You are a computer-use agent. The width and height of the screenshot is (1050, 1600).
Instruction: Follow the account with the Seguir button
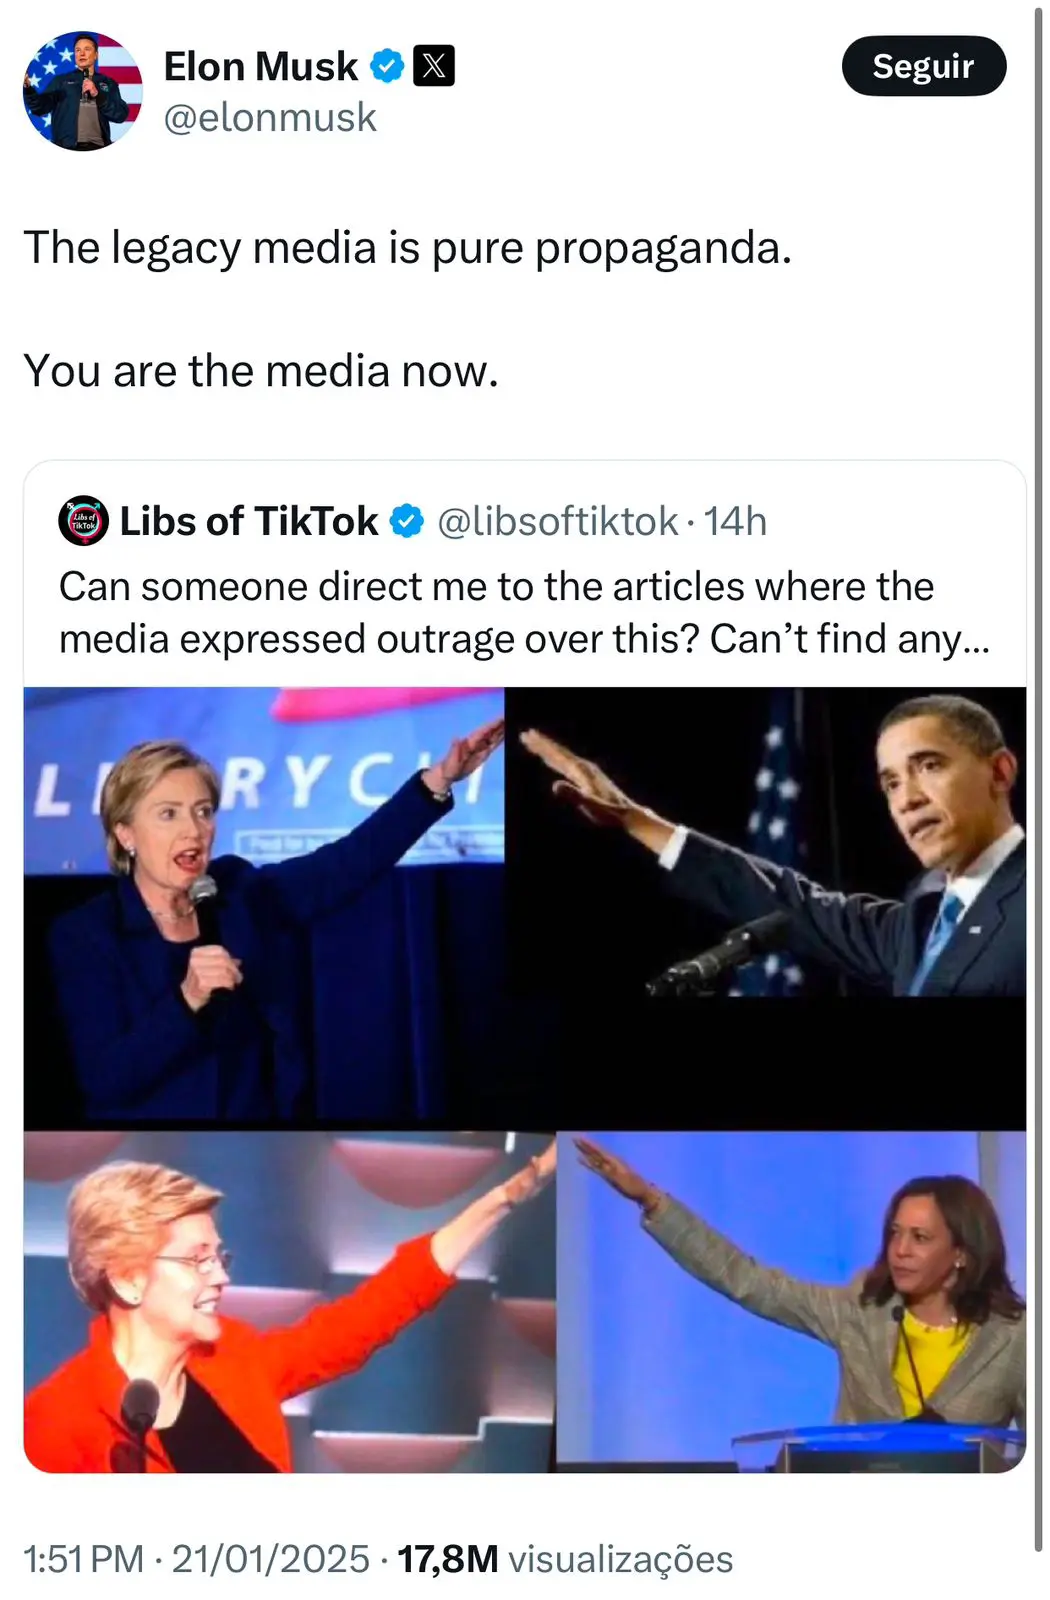pos(924,66)
